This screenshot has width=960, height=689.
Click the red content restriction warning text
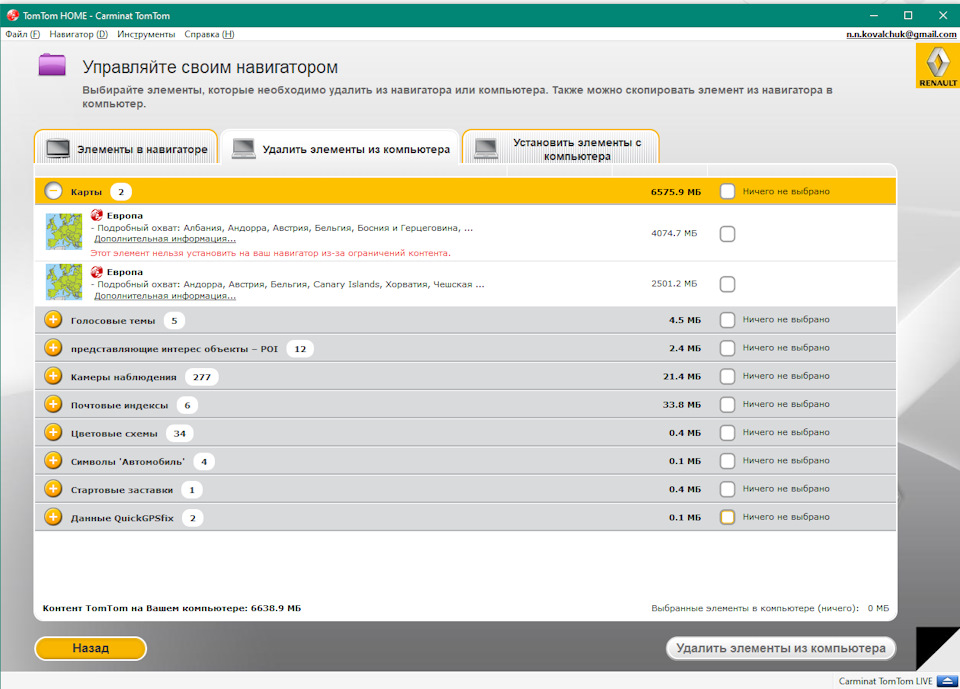(271, 253)
